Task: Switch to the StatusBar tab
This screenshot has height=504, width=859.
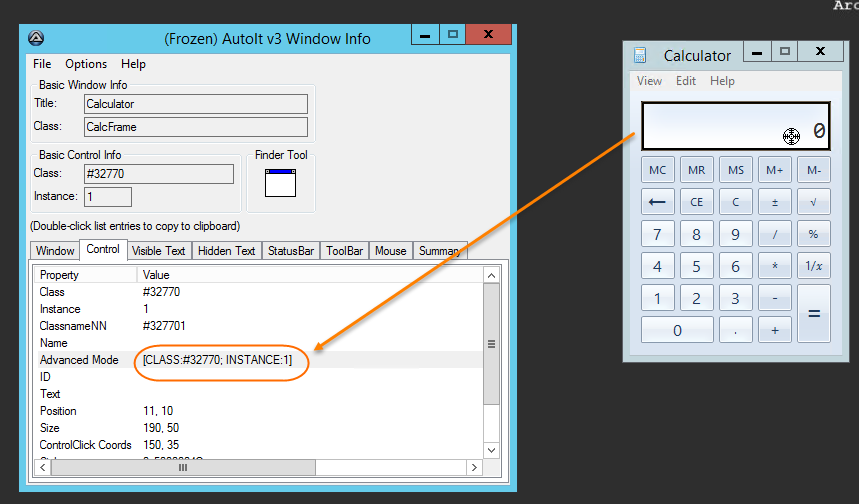Action: 291,251
